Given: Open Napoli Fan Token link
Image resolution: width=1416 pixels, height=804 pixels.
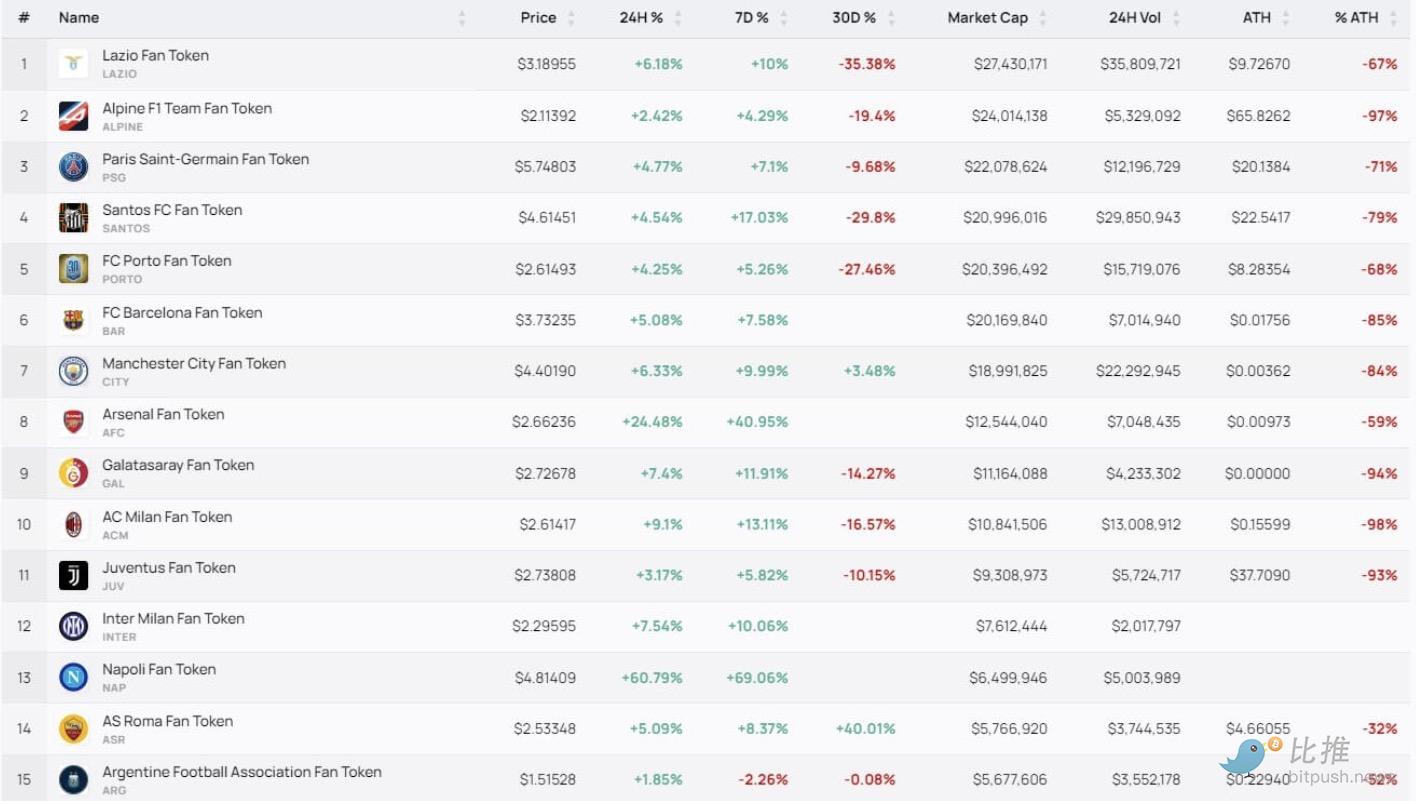Looking at the screenshot, I should [x=159, y=670].
